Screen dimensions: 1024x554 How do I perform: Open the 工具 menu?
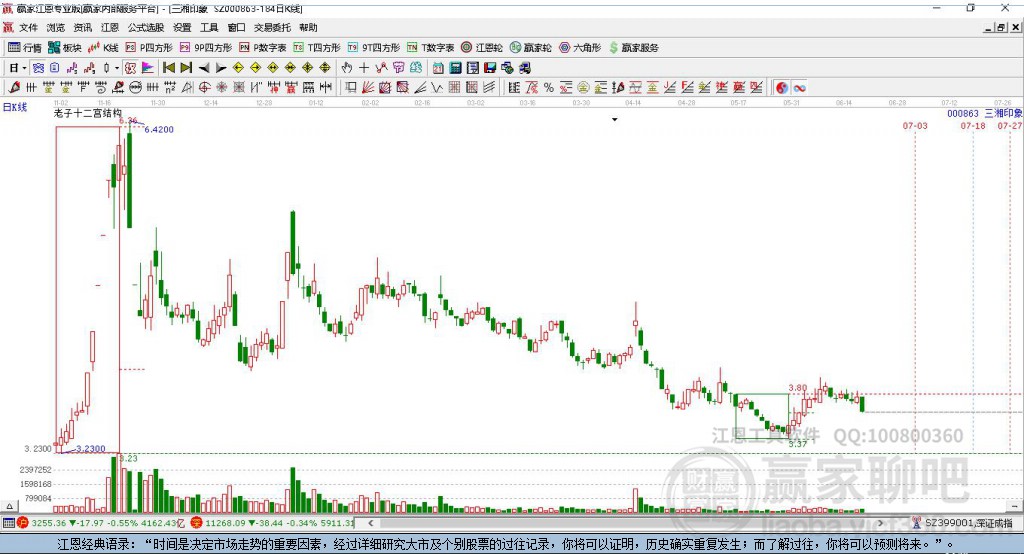209,27
